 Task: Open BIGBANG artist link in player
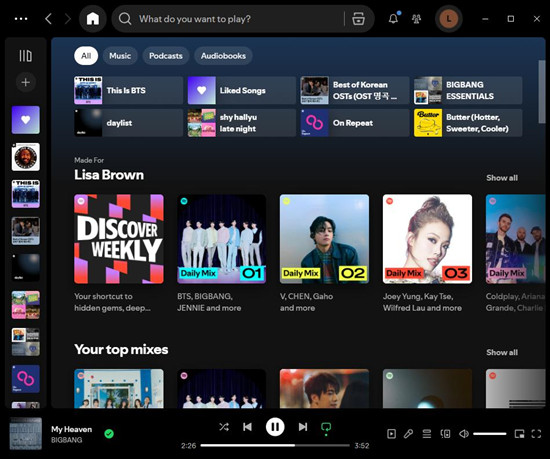click(67, 440)
